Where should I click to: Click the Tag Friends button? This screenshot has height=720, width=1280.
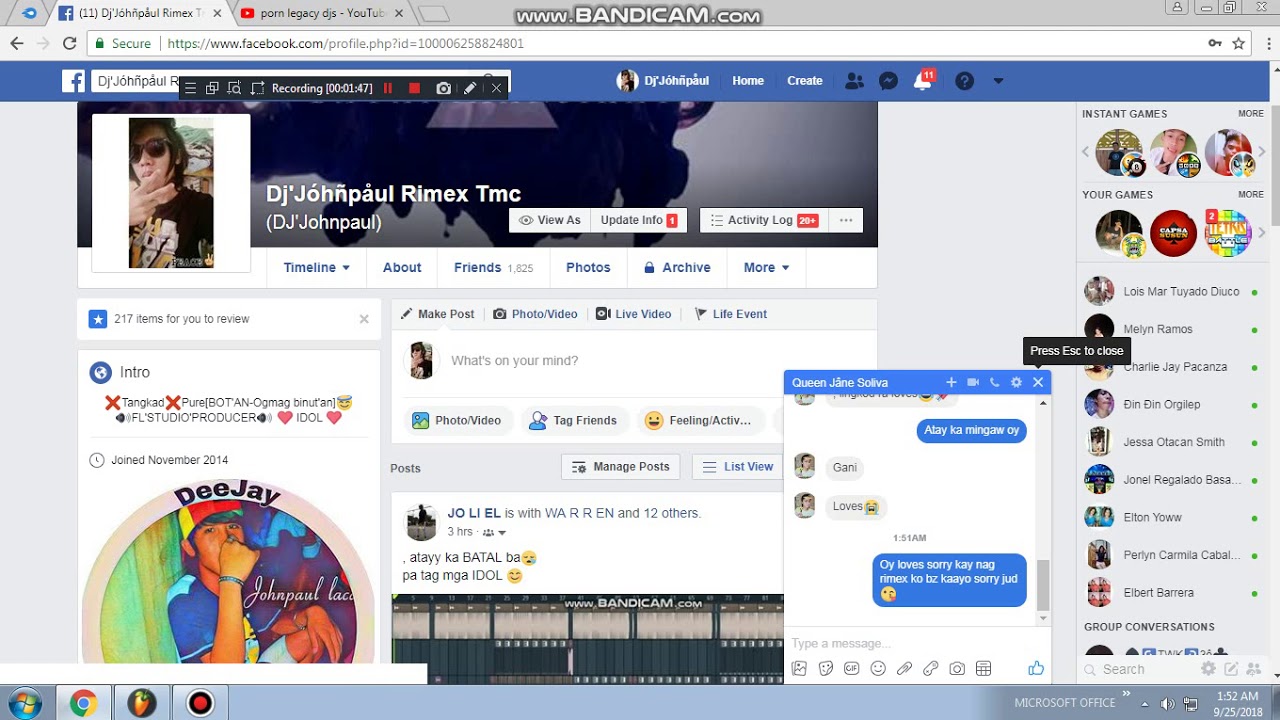coord(573,421)
